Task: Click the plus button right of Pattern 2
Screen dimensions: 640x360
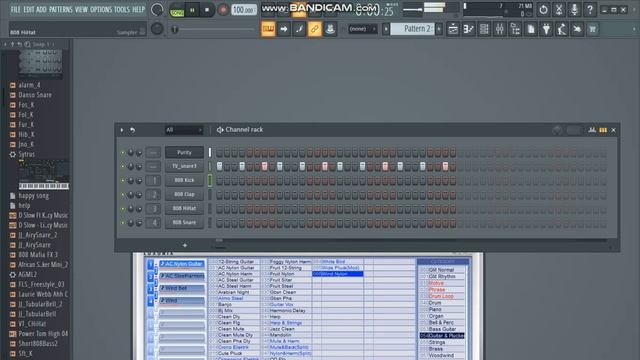Action: (x=439, y=29)
